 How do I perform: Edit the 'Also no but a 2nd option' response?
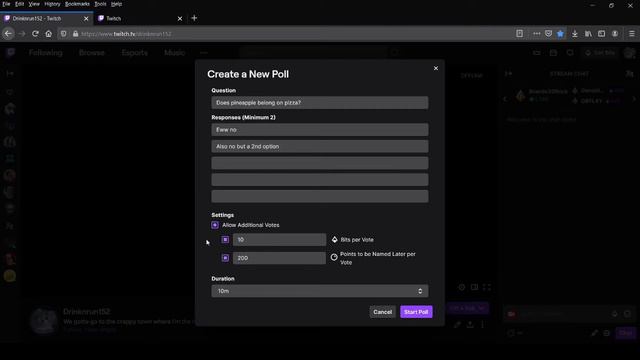320,147
